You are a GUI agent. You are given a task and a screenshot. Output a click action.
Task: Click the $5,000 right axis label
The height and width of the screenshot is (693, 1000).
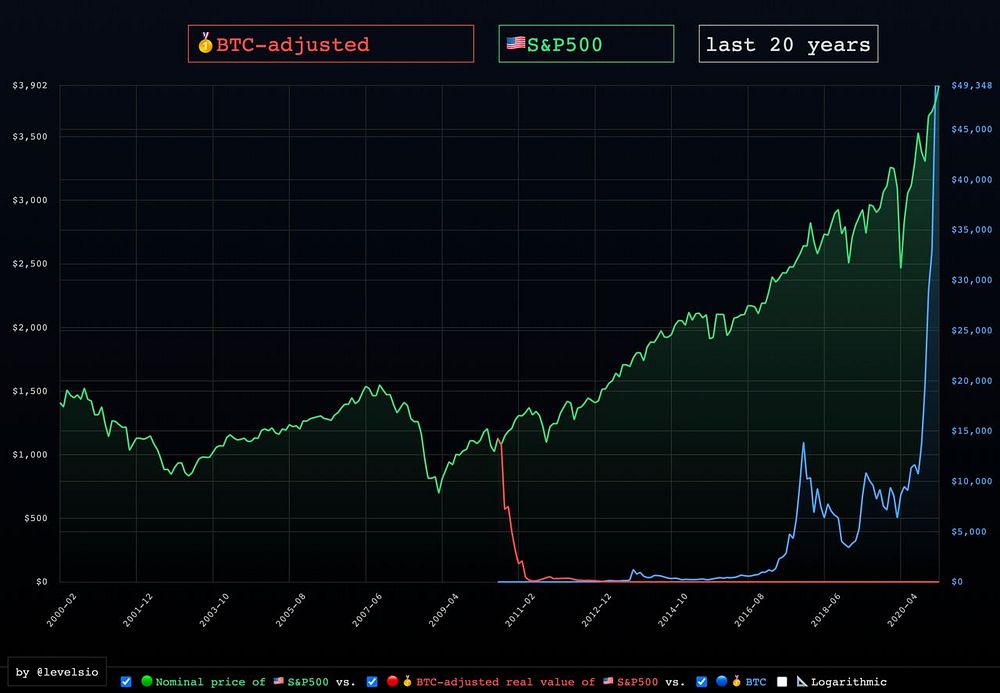[969, 532]
